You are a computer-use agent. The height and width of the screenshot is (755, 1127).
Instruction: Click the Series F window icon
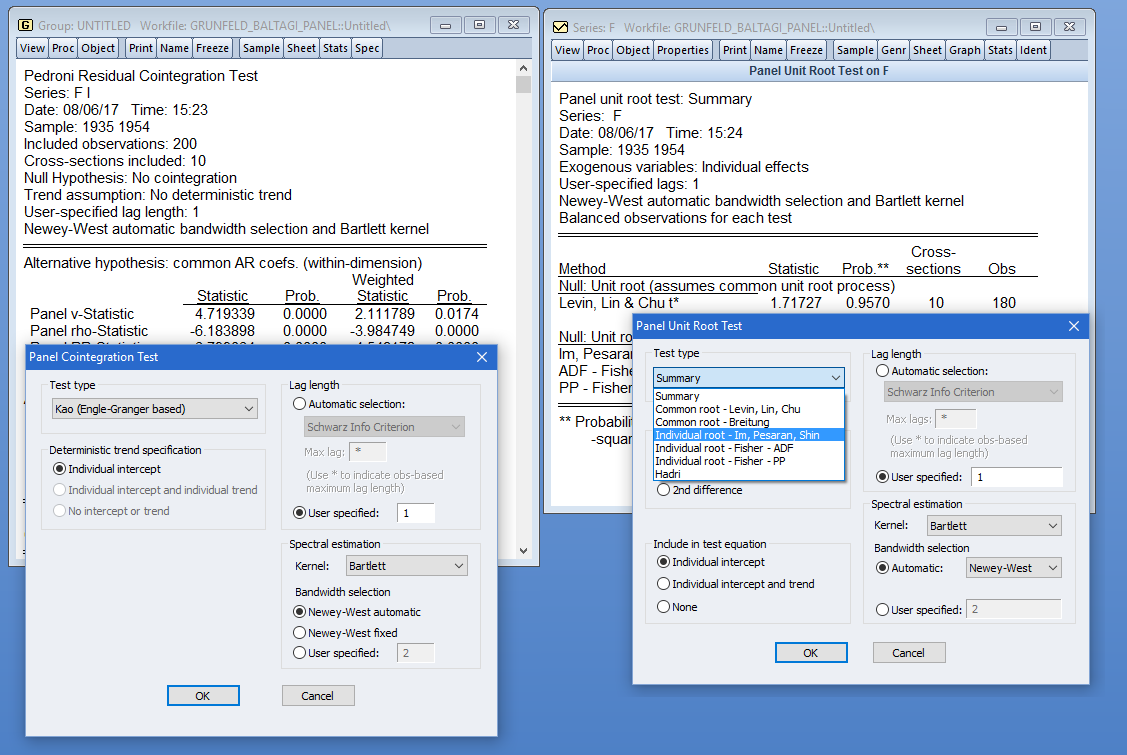coord(561,26)
